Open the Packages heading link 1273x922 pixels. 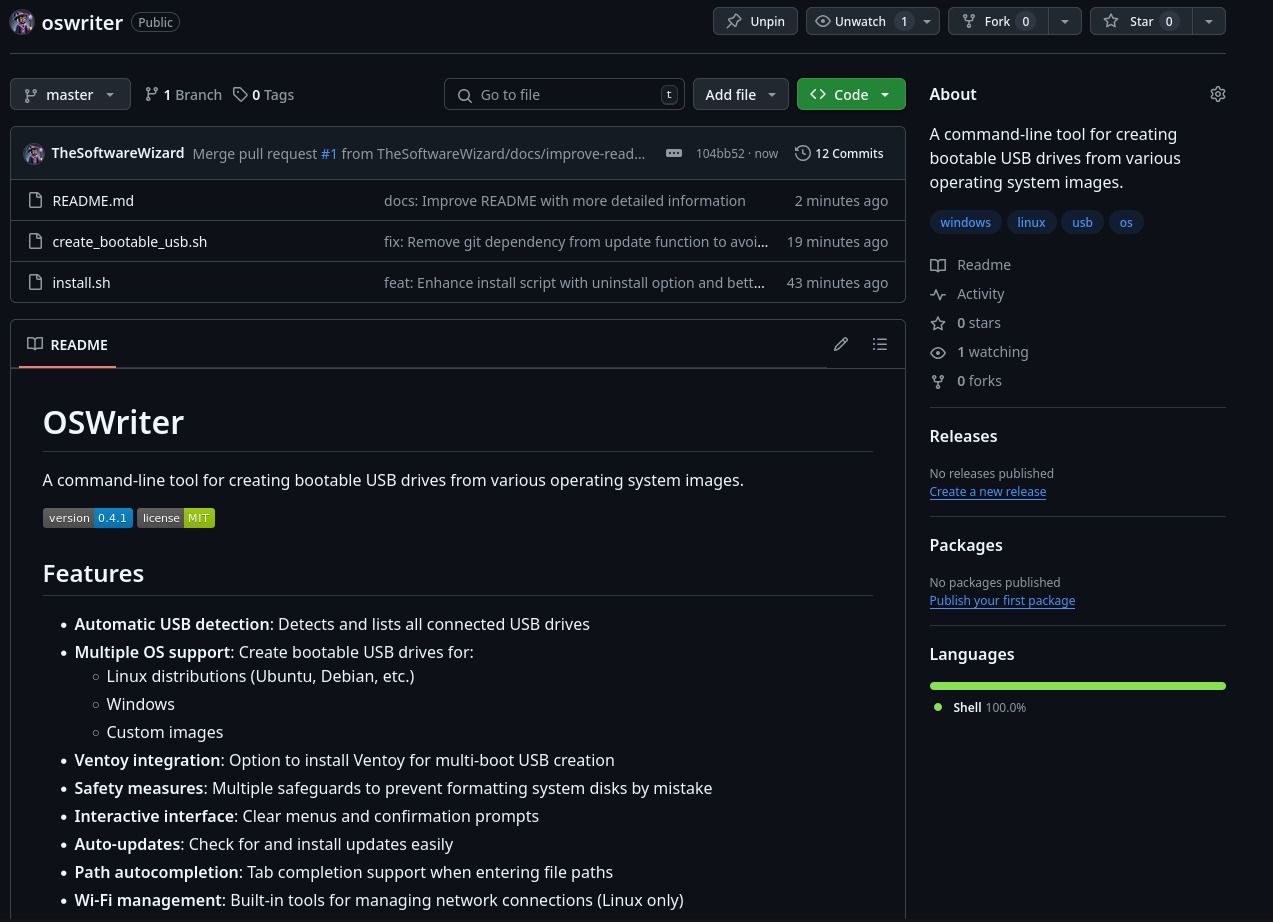(x=966, y=545)
